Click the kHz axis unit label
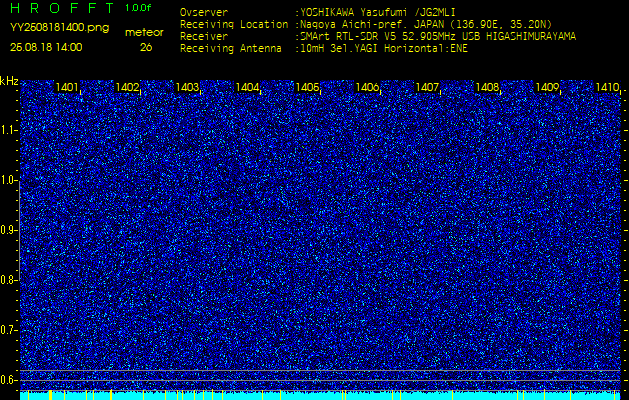This screenshot has height=400, width=629. 9,81
